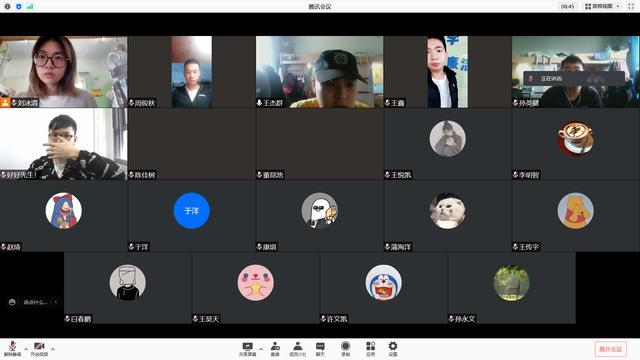Open the grid view layout dropdown
This screenshot has width=640, height=360.
click(602, 6)
